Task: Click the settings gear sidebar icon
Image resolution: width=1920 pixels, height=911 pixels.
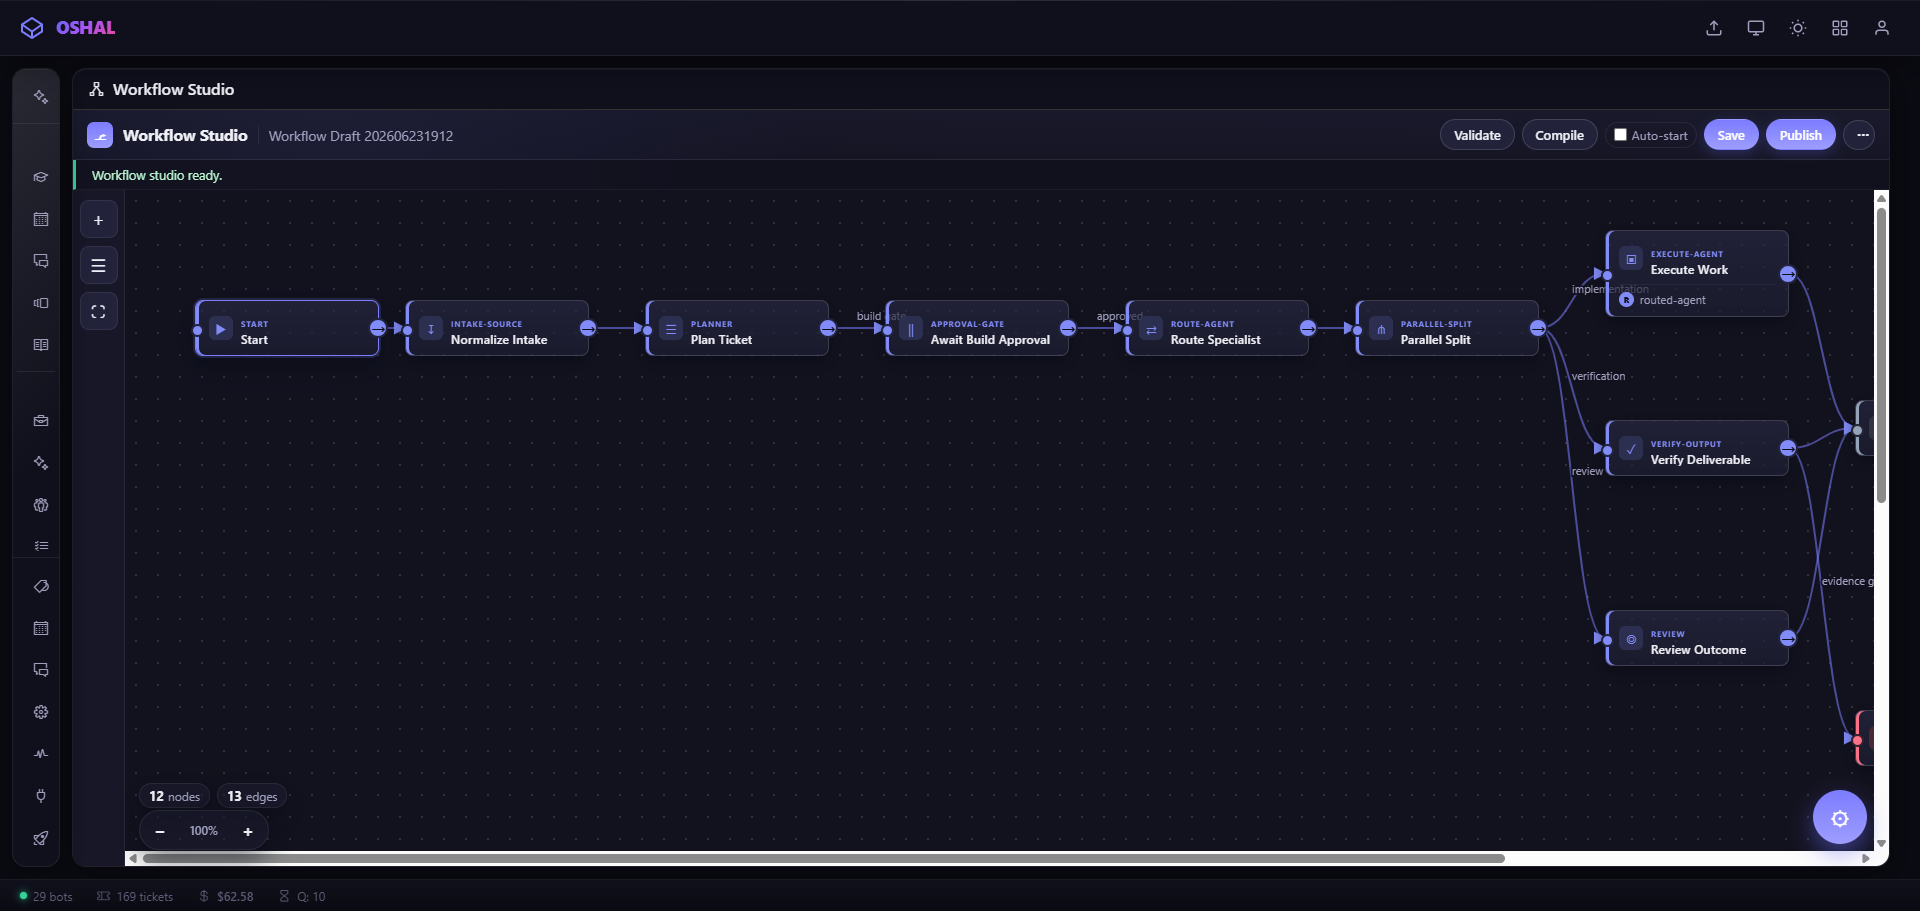Action: click(x=41, y=712)
